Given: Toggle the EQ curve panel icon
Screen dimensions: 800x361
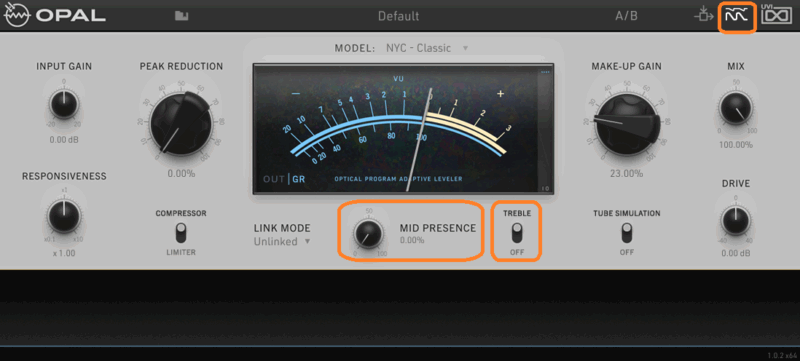Looking at the screenshot, I should 737,16.
